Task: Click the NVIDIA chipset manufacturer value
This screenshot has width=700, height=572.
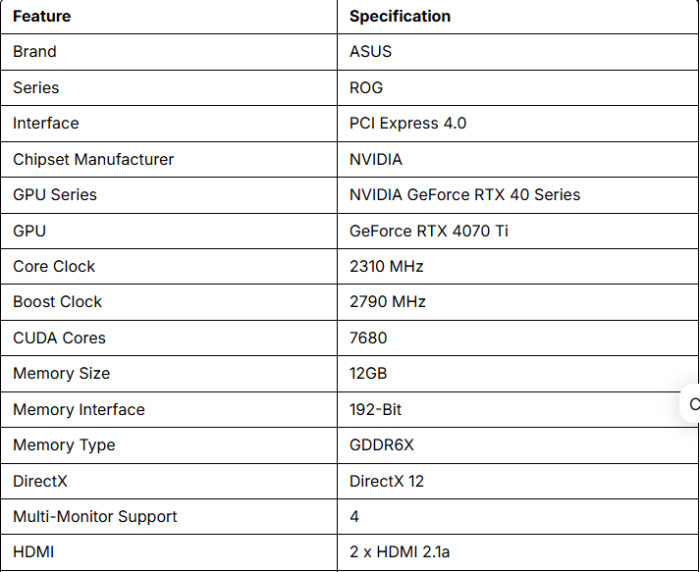Action: coord(376,159)
